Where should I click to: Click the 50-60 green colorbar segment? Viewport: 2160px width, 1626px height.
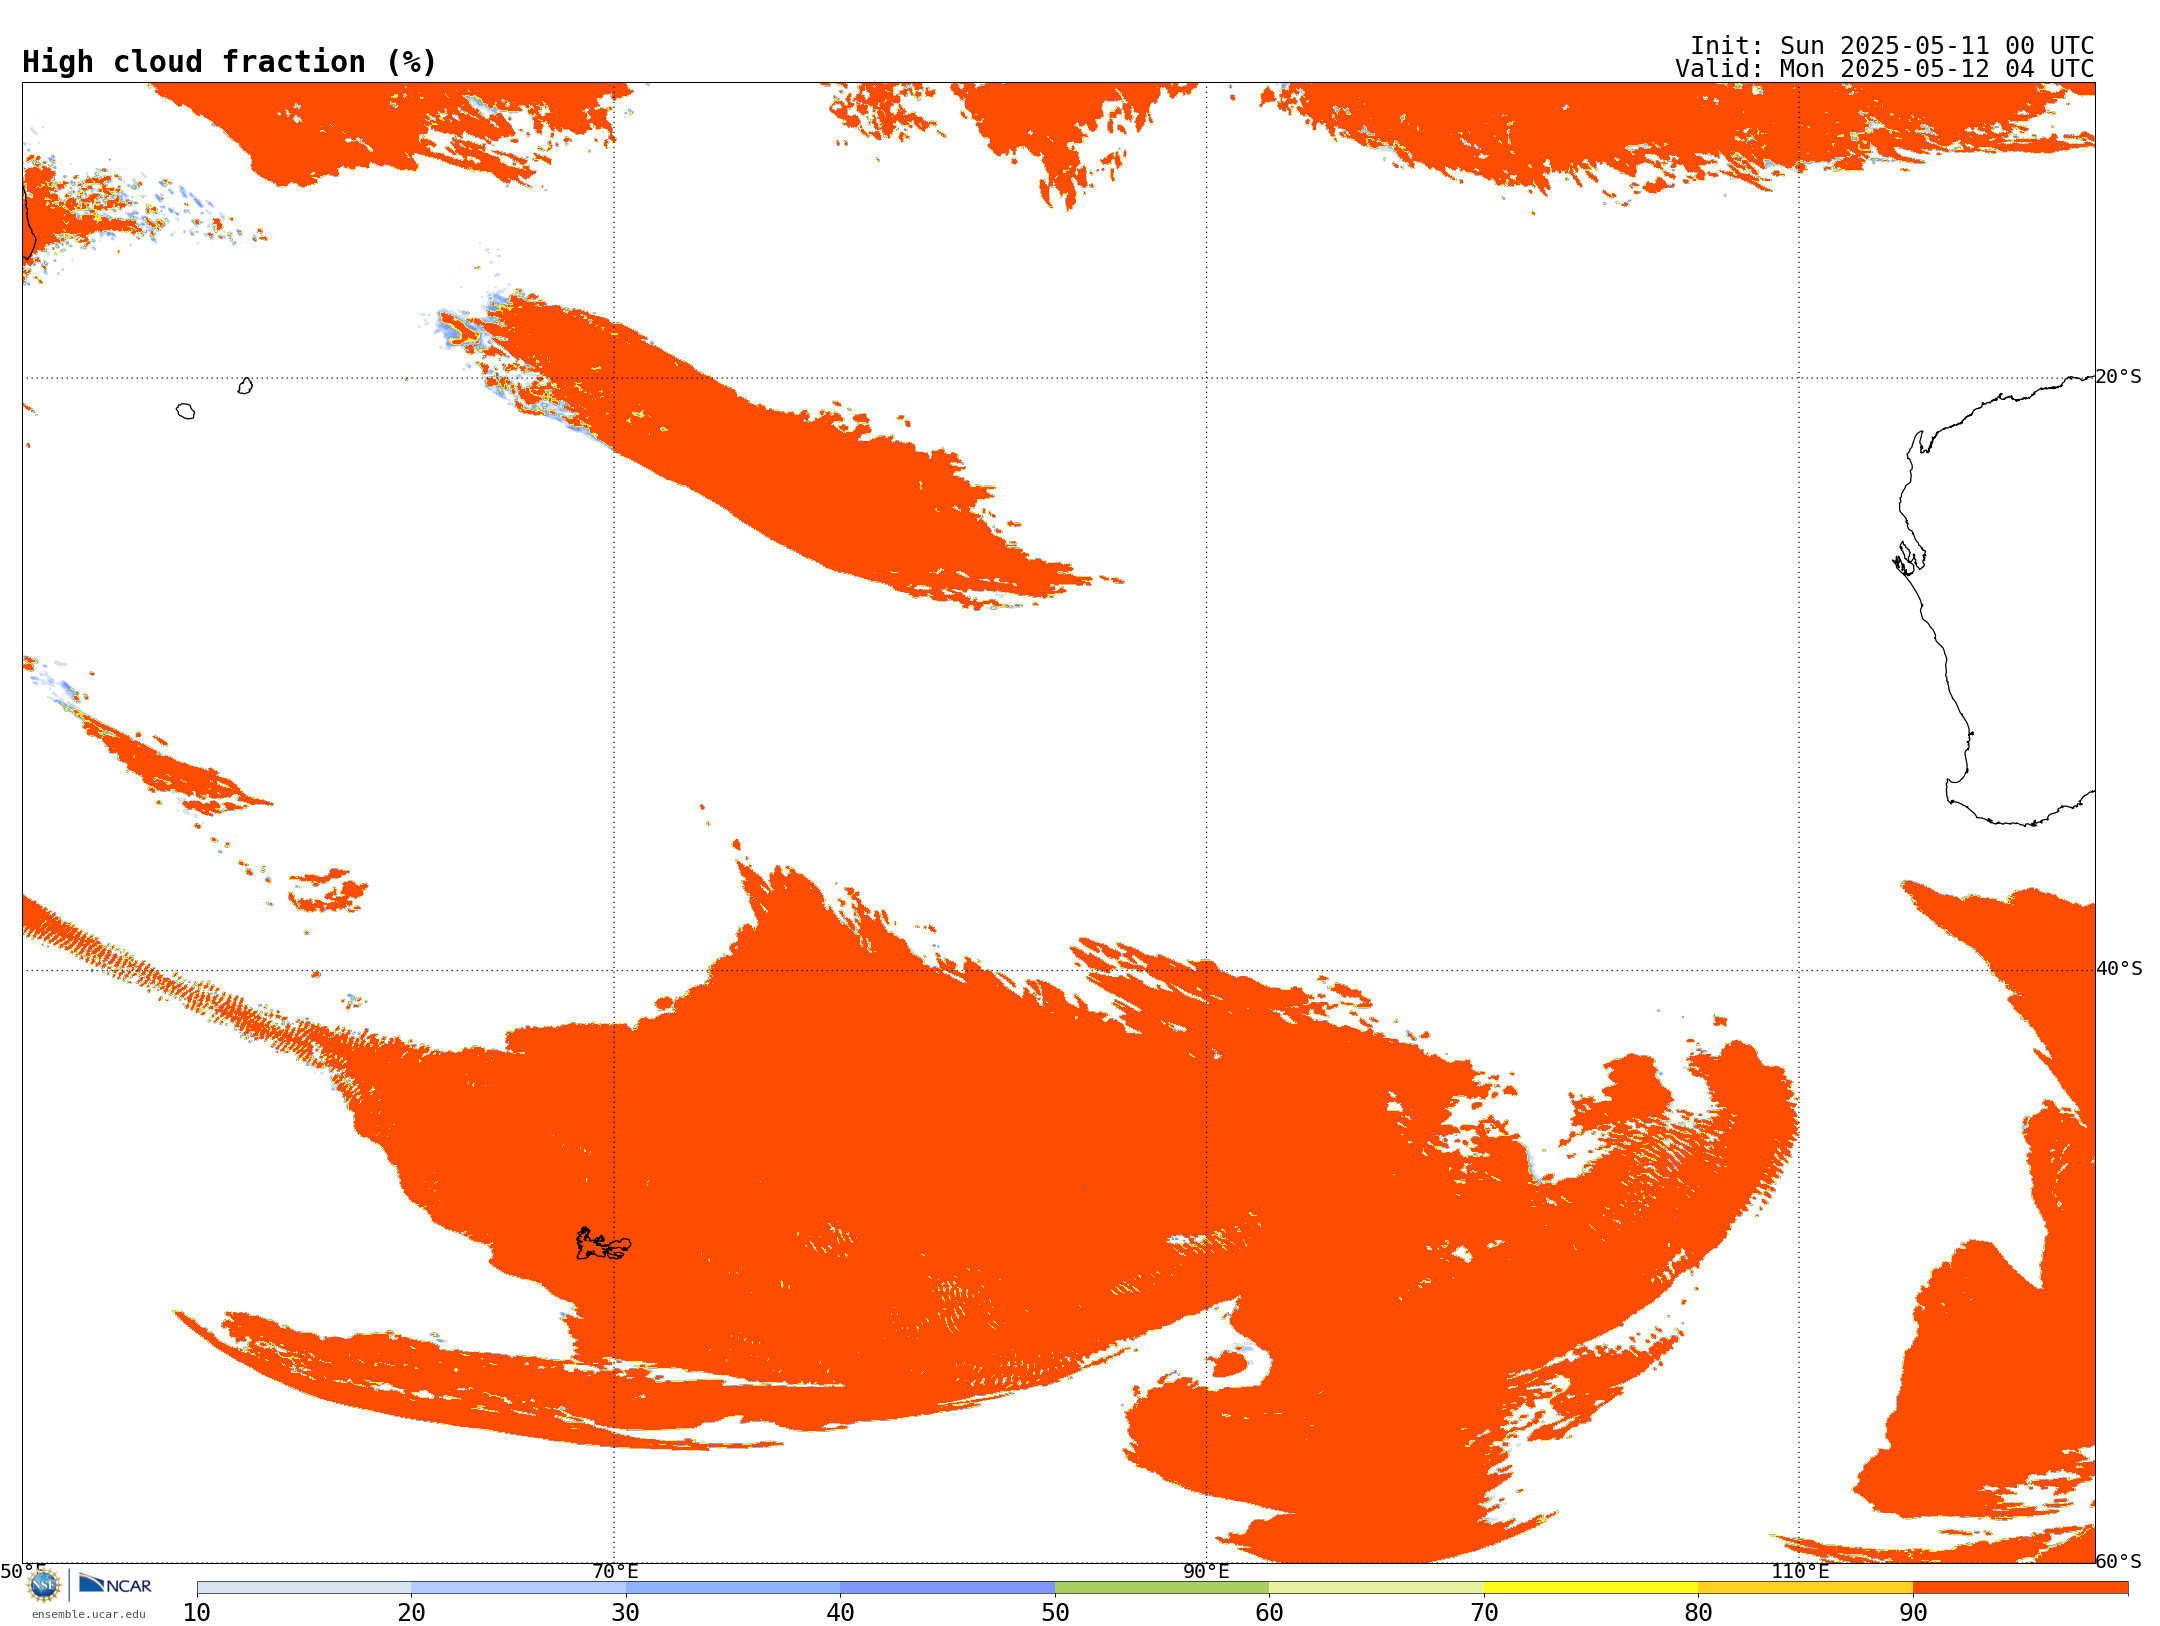point(1162,1588)
